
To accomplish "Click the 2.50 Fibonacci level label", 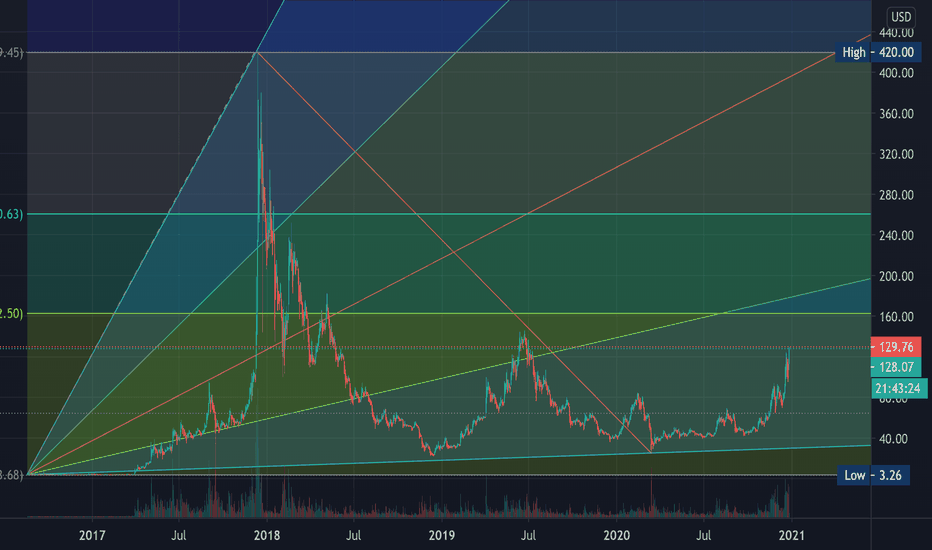I will (x=11, y=313).
